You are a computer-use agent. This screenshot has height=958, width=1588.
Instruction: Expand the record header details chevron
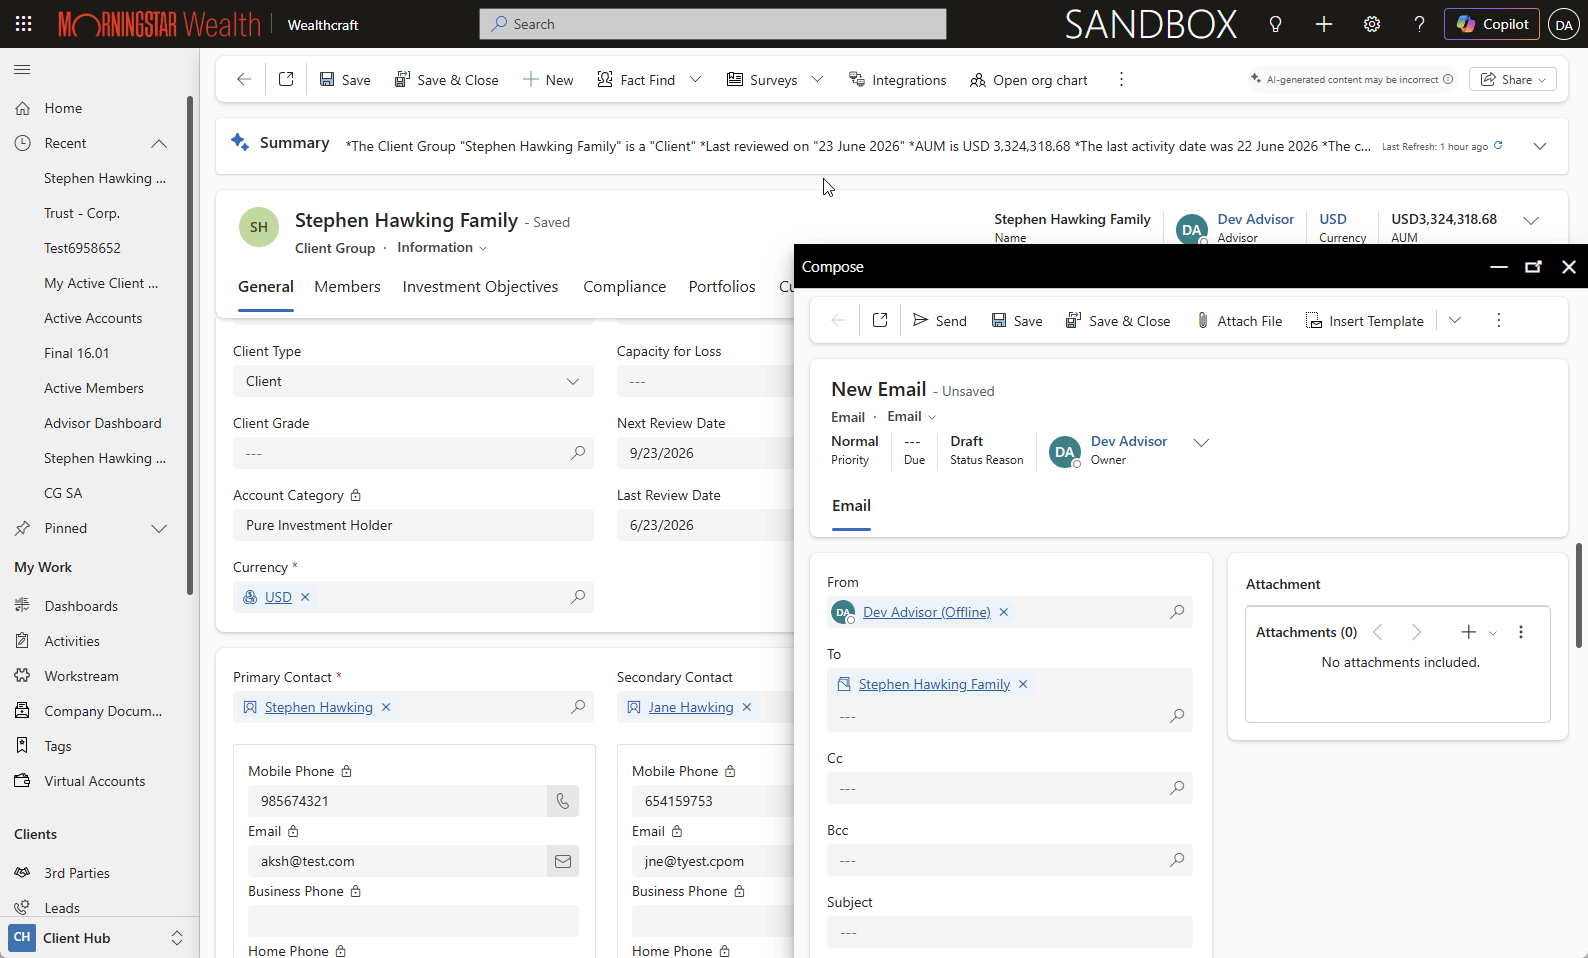click(1531, 220)
